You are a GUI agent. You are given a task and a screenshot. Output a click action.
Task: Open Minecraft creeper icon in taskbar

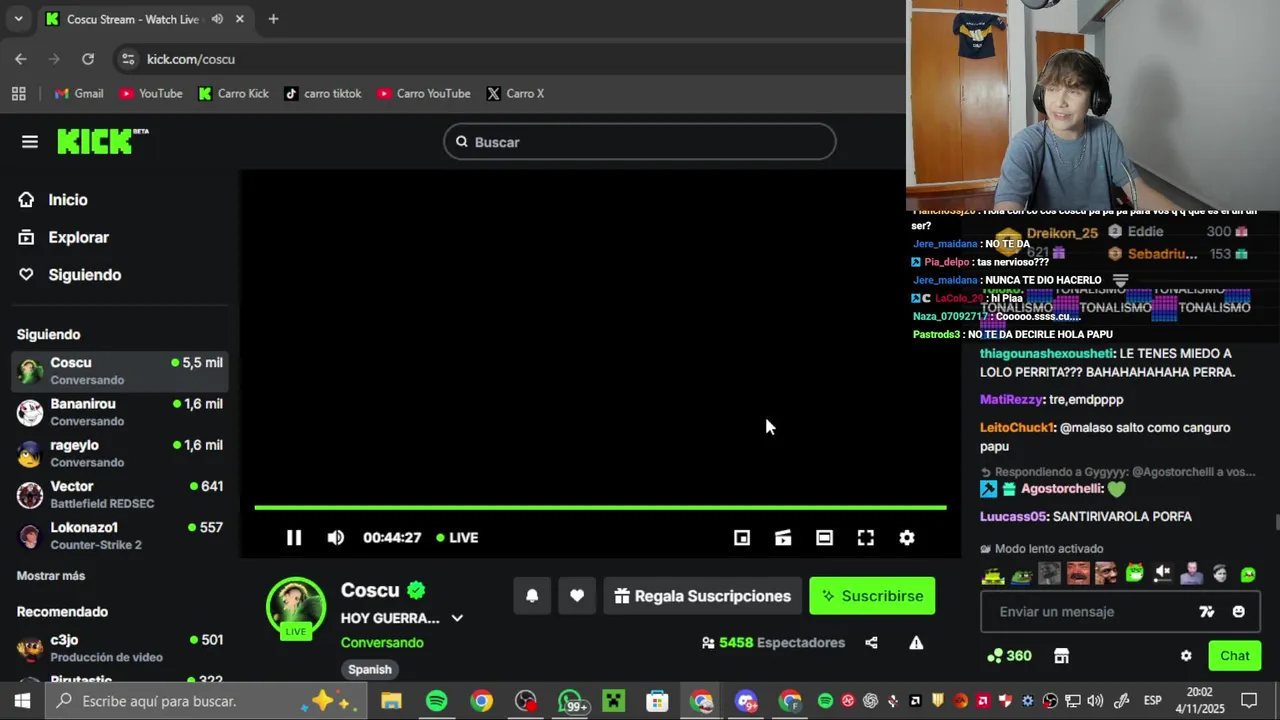613,701
